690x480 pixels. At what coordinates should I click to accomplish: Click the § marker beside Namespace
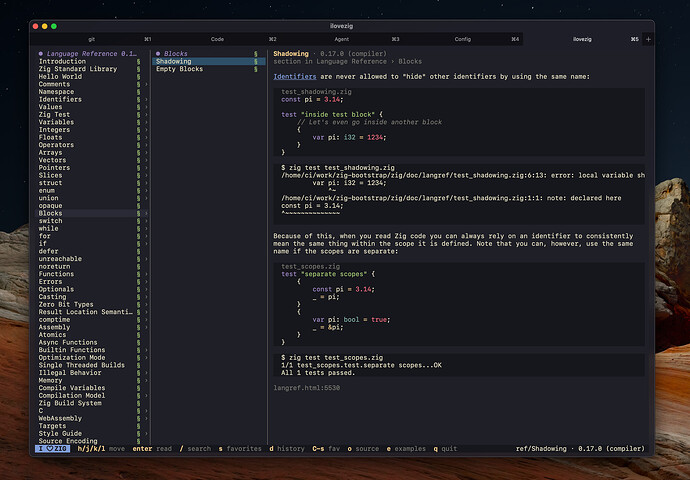138,92
